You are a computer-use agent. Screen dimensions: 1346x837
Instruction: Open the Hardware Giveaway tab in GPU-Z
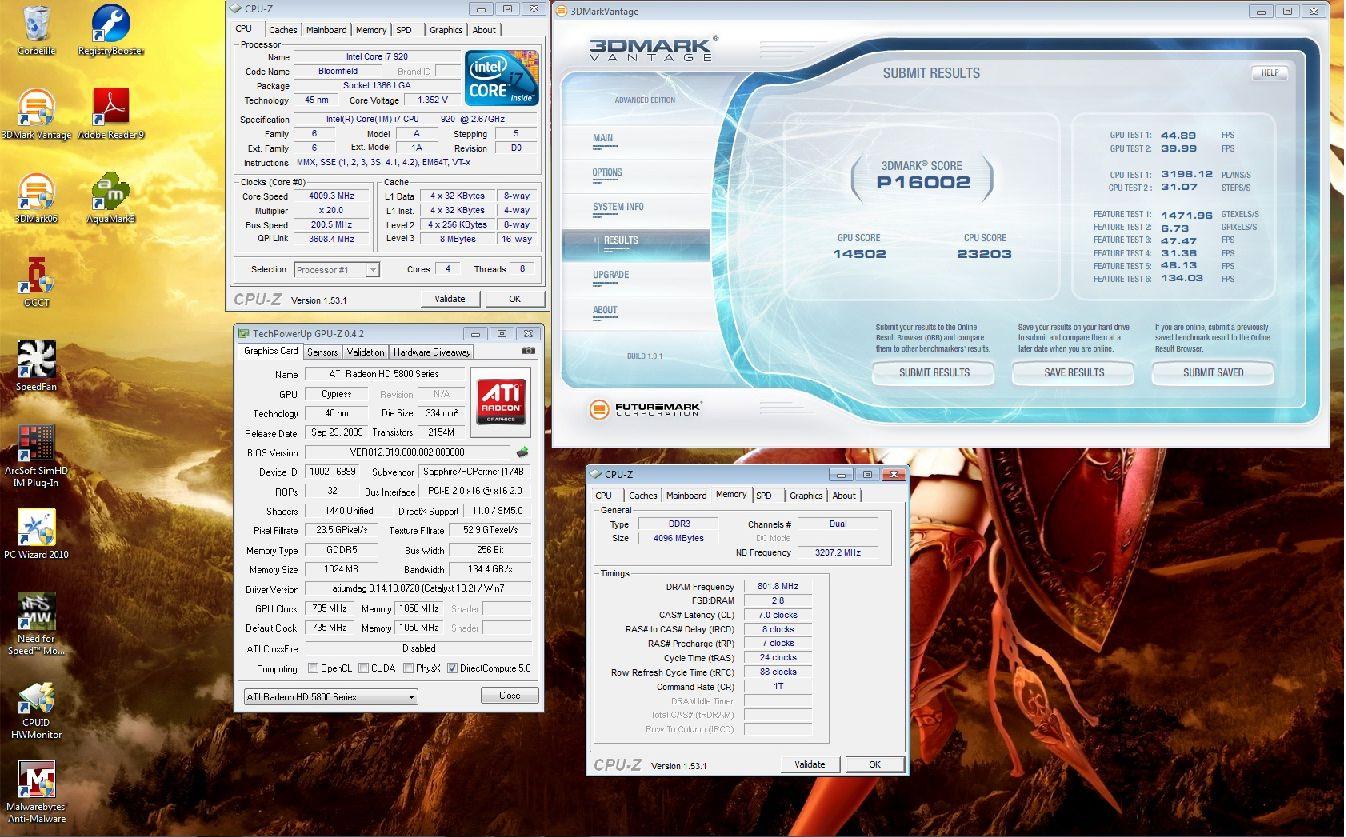(x=431, y=352)
